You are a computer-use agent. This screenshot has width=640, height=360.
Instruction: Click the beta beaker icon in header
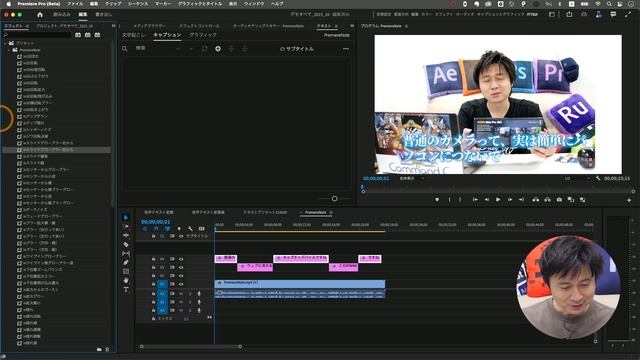pos(598,14)
